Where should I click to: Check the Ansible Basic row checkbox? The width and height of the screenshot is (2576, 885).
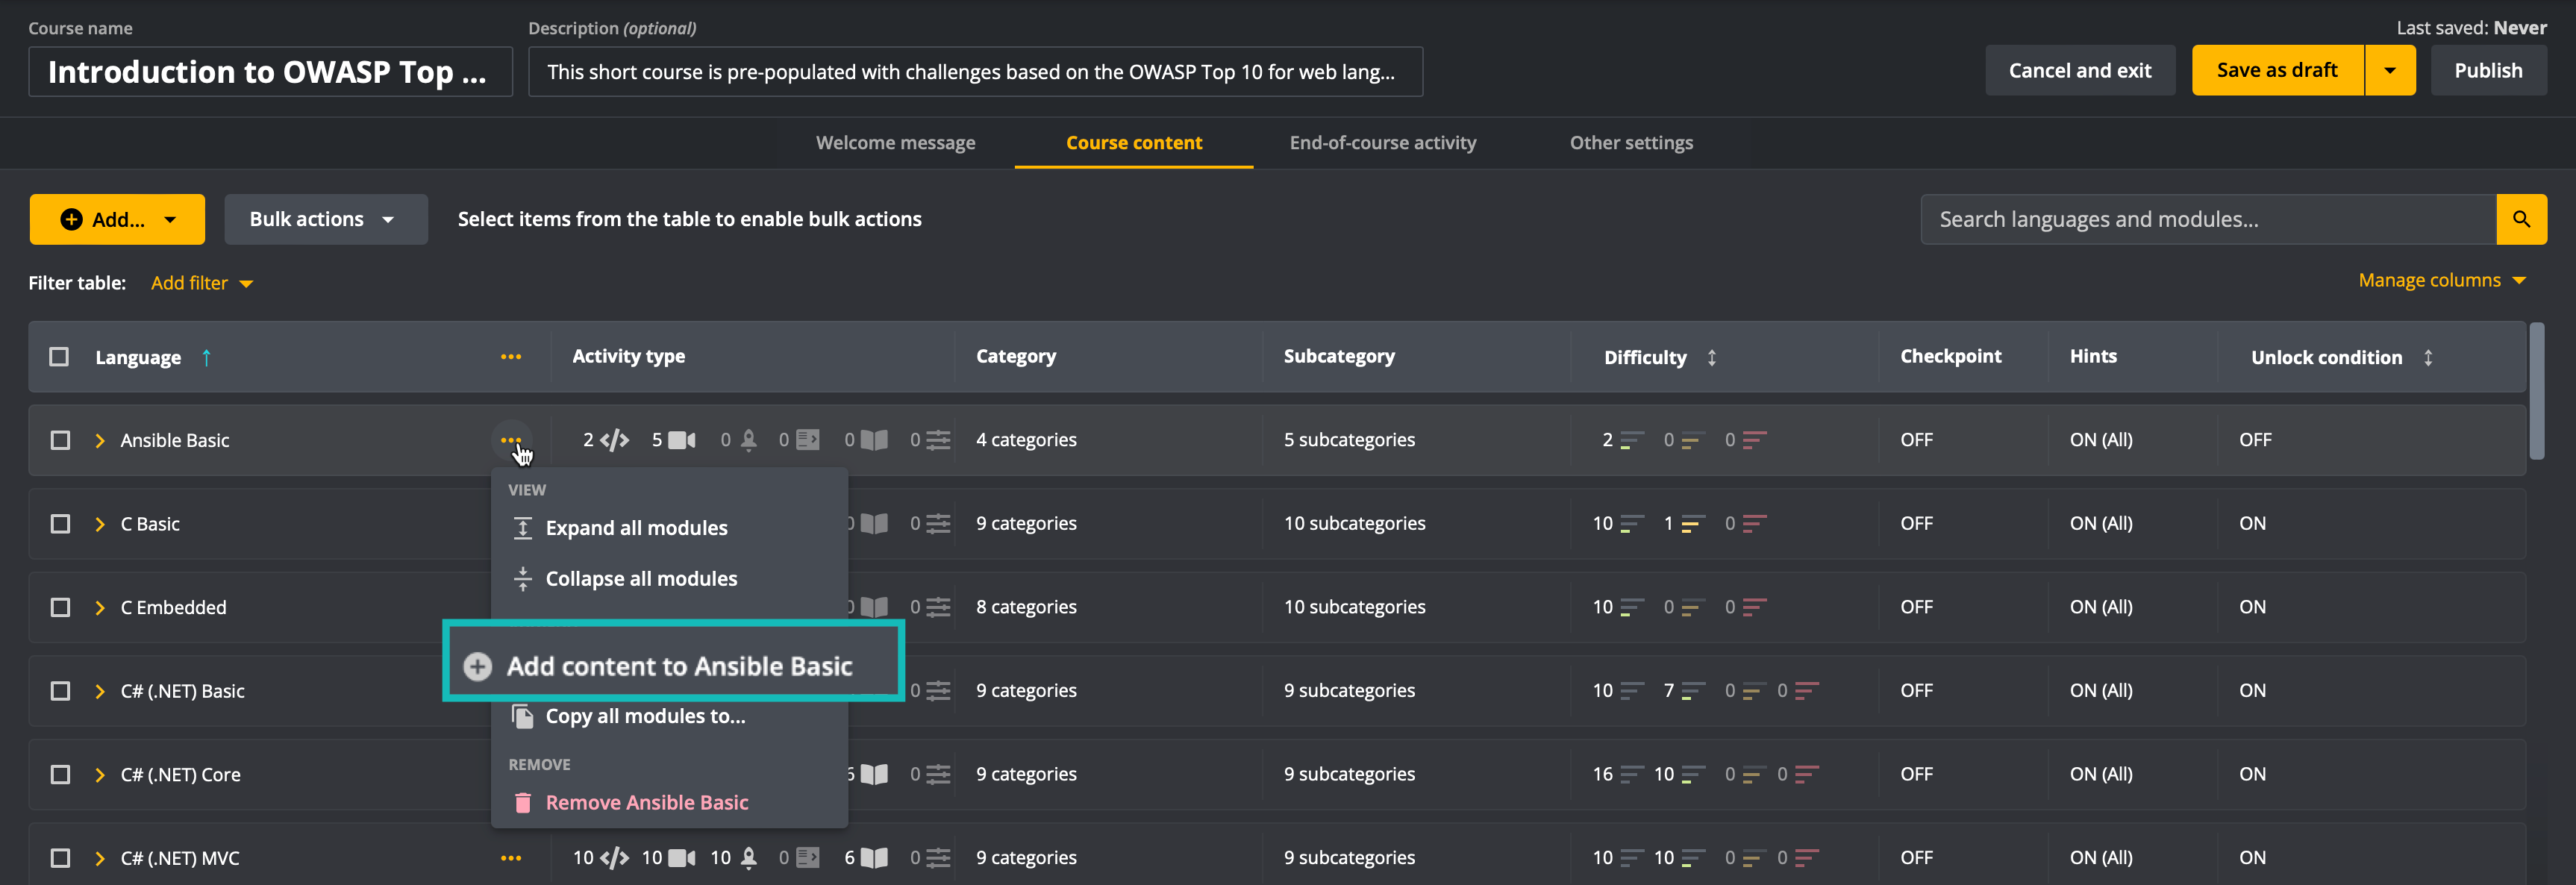[60, 440]
